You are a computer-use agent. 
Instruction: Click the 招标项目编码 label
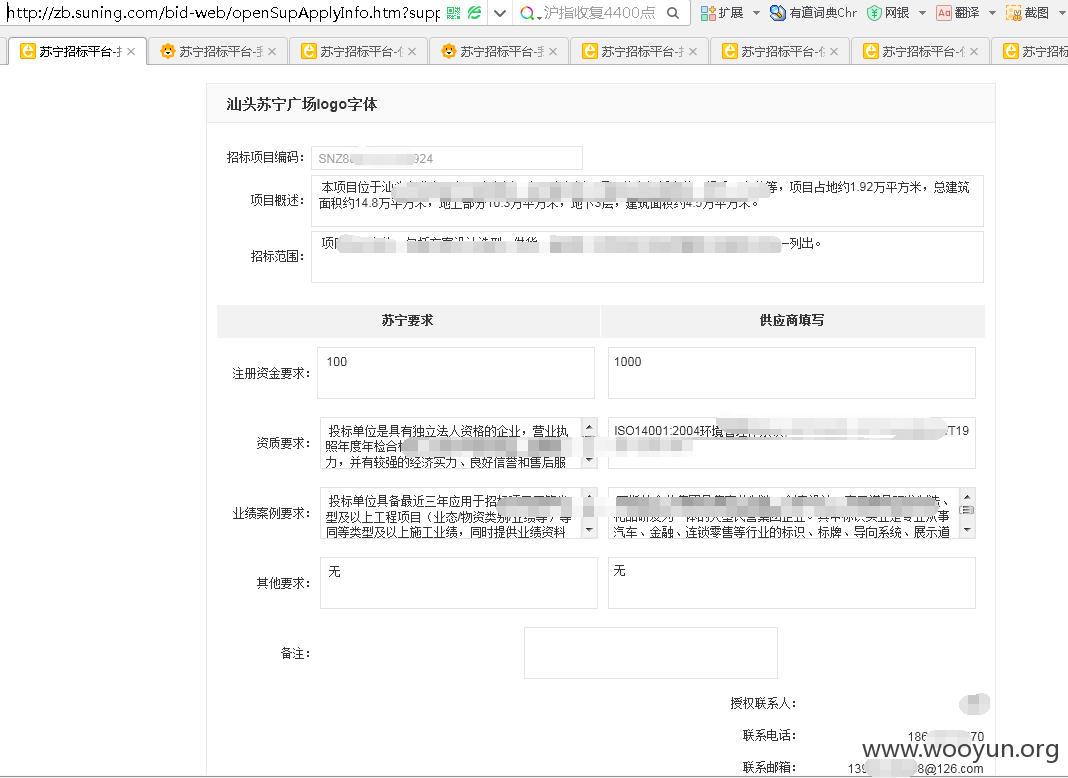click(265, 157)
